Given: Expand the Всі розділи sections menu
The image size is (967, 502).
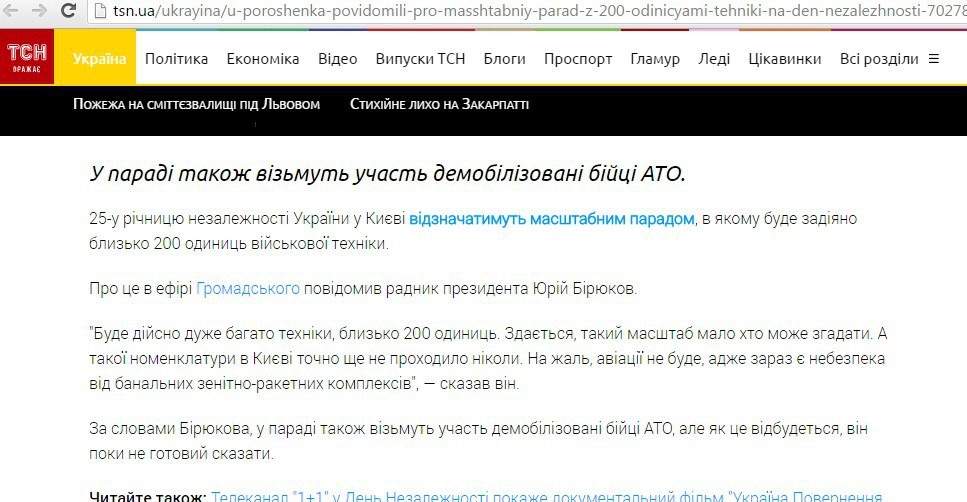Looking at the screenshot, I should coord(889,59).
